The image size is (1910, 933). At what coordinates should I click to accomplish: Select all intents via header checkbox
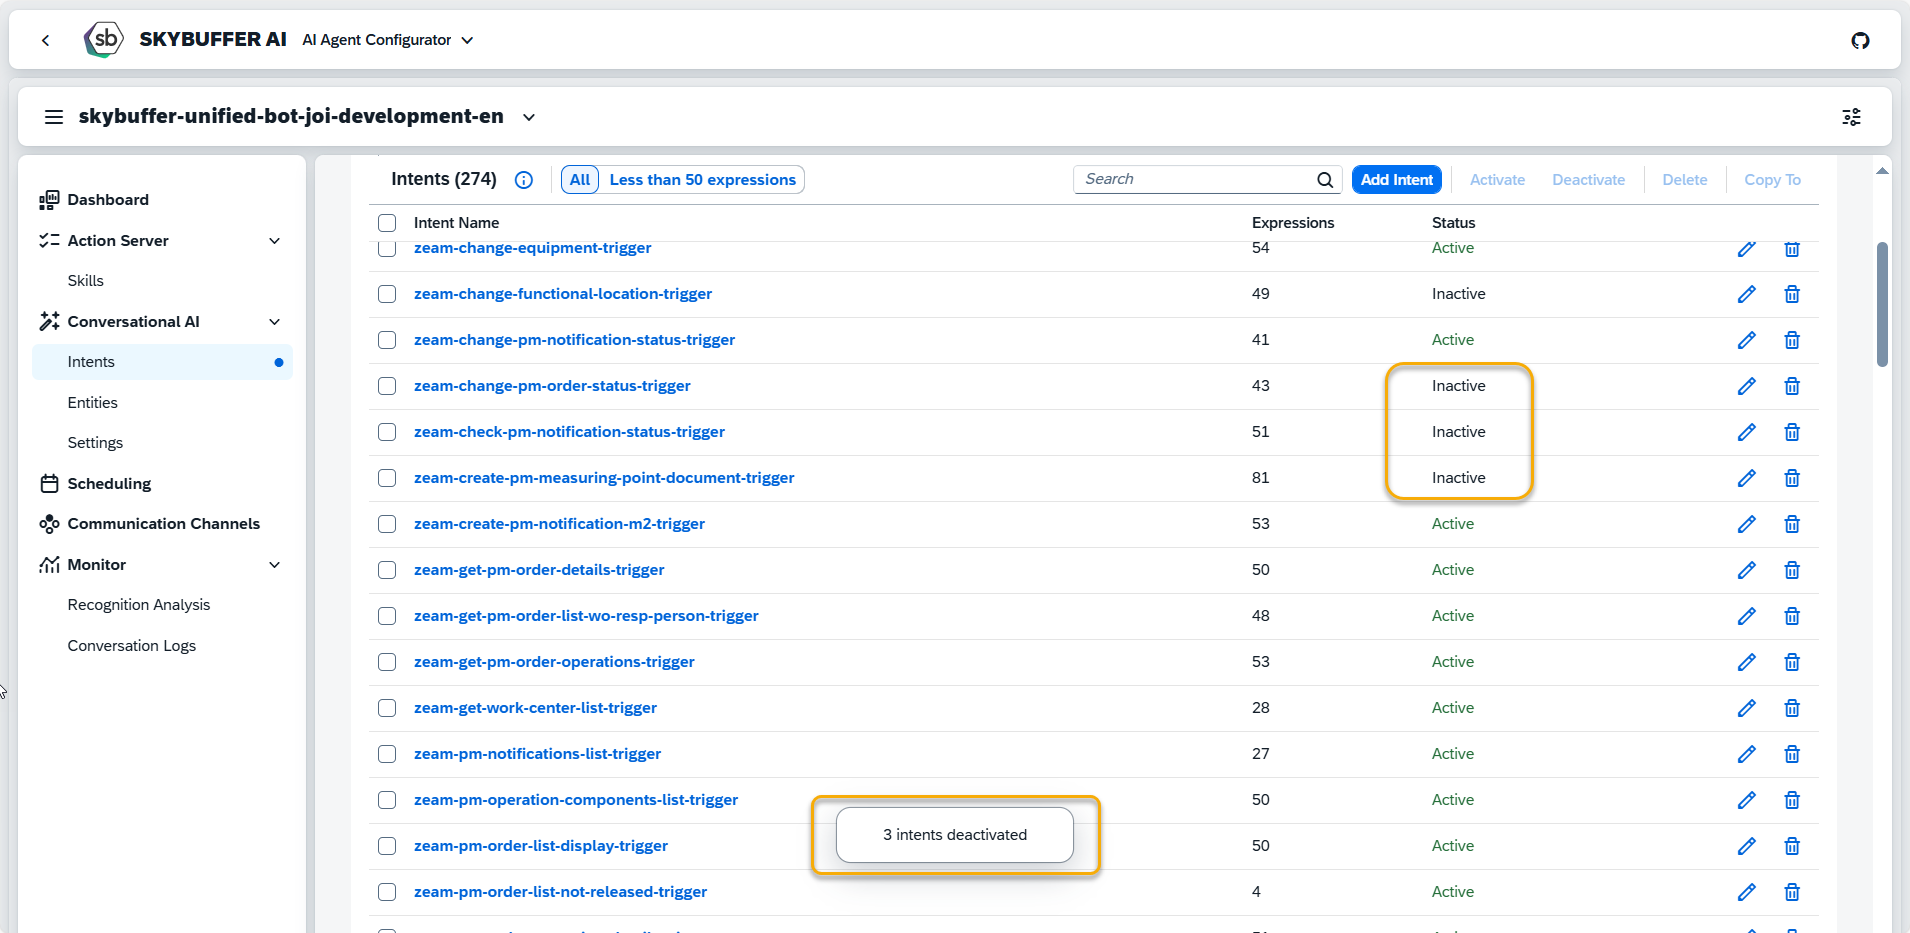[x=387, y=223]
